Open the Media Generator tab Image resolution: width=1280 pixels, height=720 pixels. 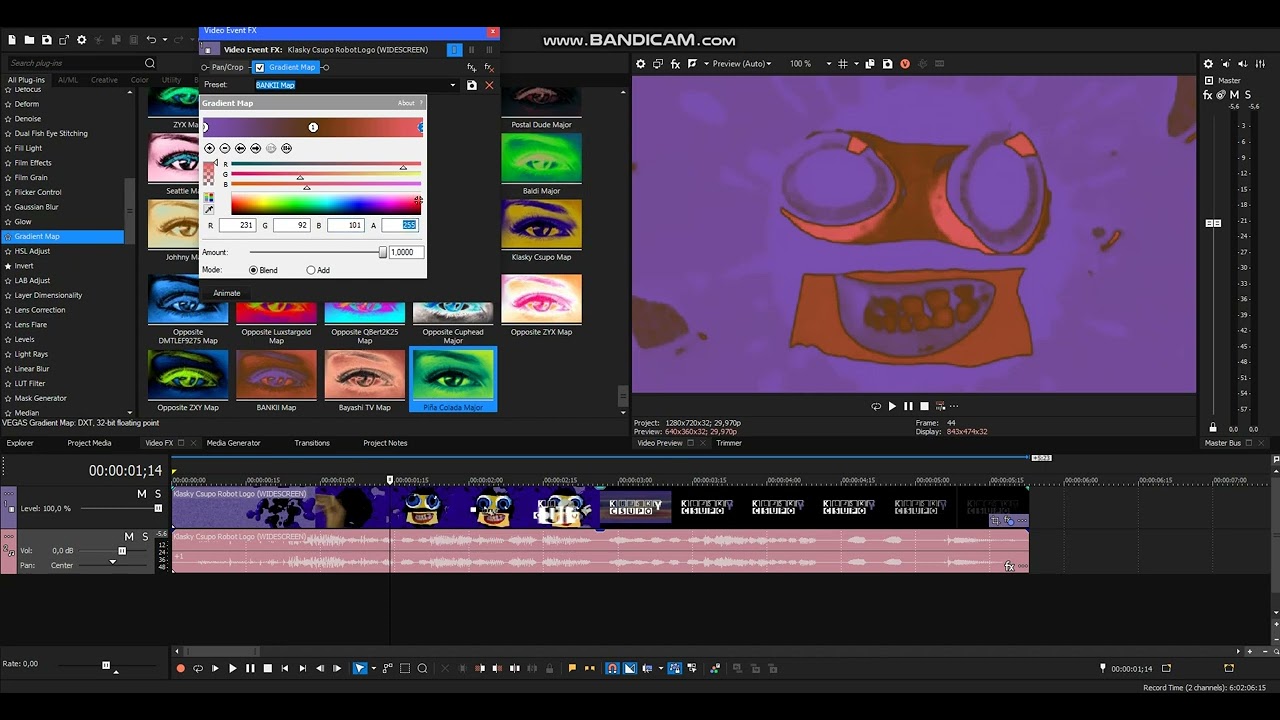click(233, 443)
